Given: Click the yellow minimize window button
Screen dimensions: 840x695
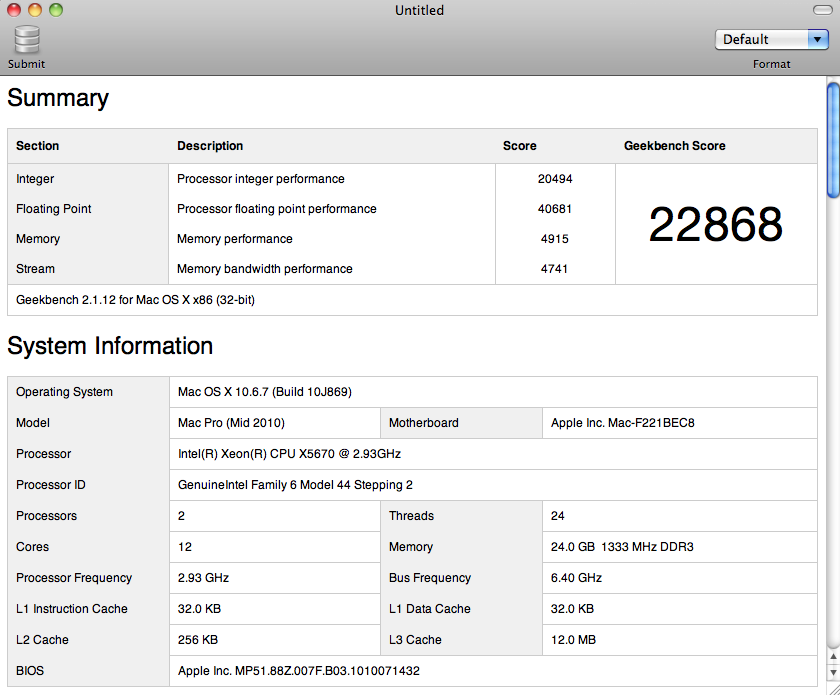Looking at the screenshot, I should coord(35,10).
